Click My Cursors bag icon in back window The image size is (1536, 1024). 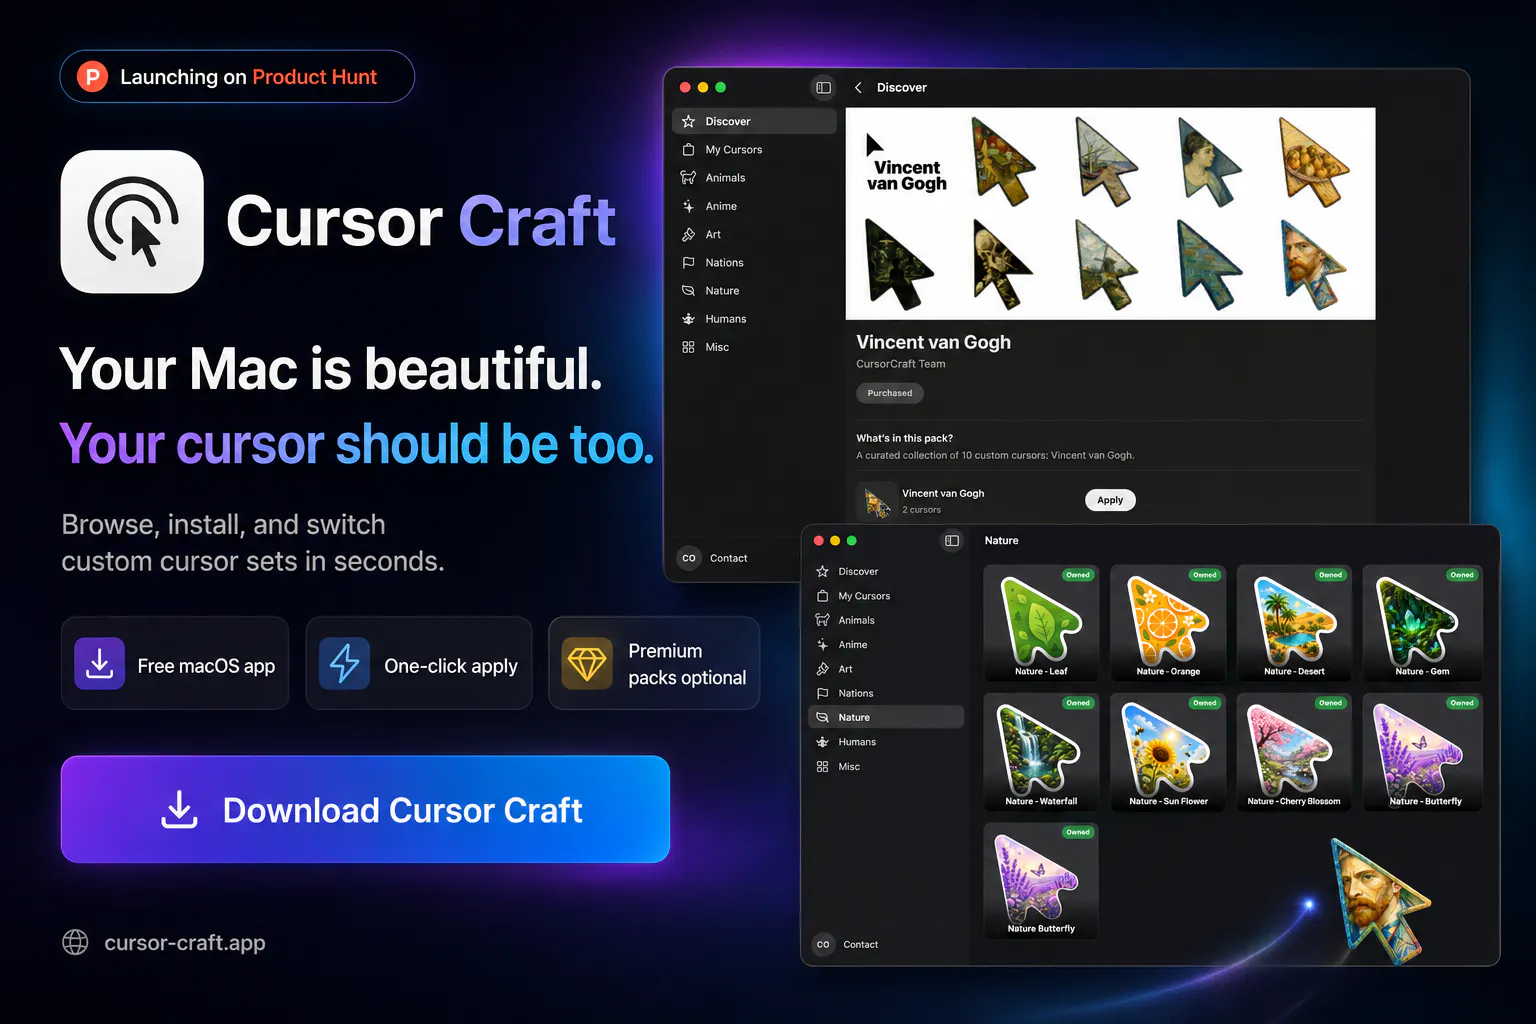pyautogui.click(x=688, y=150)
